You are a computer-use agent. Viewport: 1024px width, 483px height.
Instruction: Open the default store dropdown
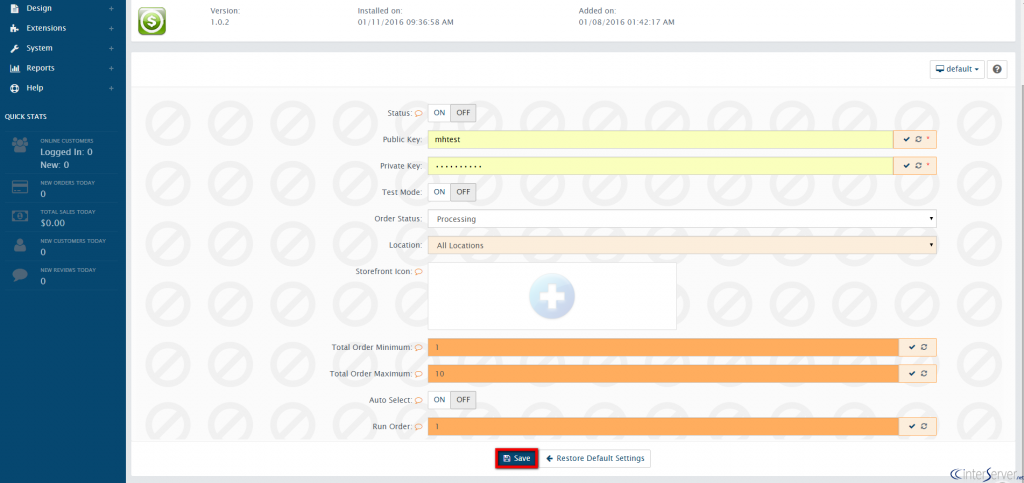[957, 69]
